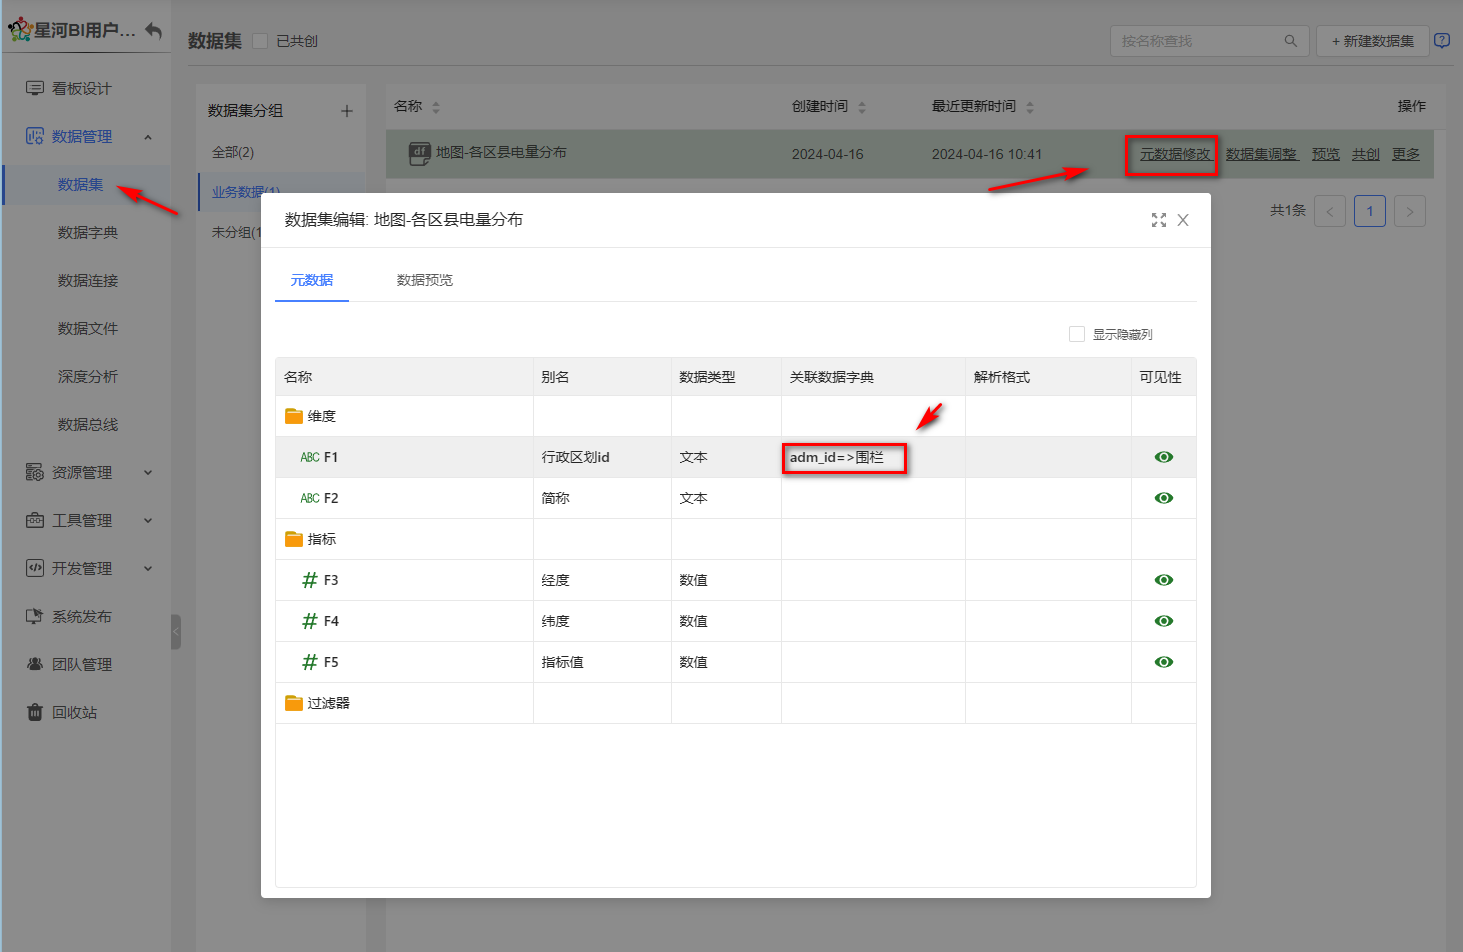Click the 新建数据集 button
The height and width of the screenshot is (952, 1463).
pos(1372,41)
